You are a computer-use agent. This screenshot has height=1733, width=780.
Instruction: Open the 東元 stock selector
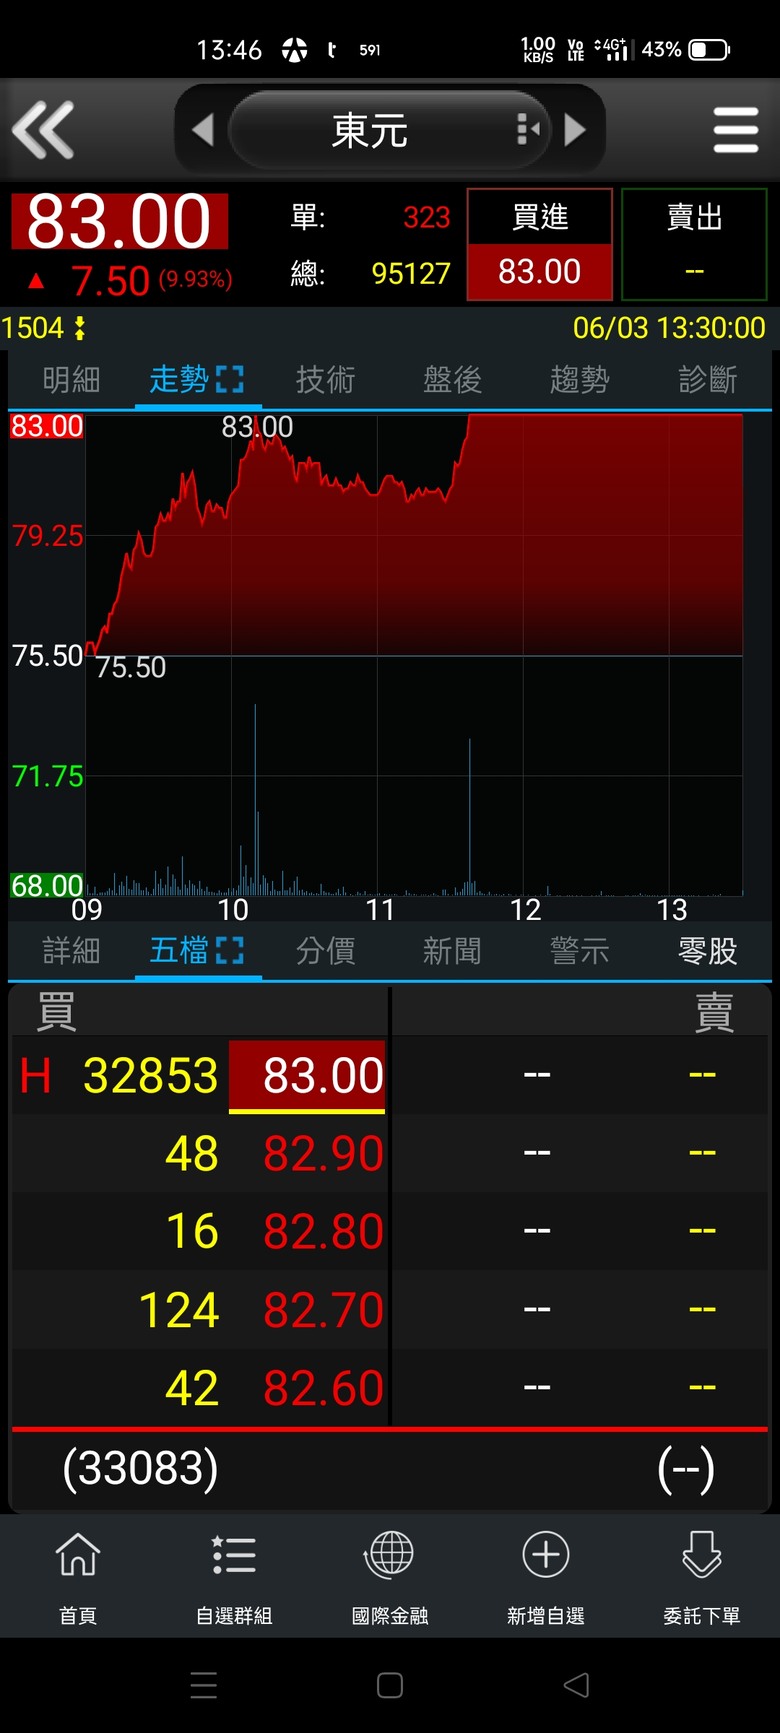click(389, 130)
